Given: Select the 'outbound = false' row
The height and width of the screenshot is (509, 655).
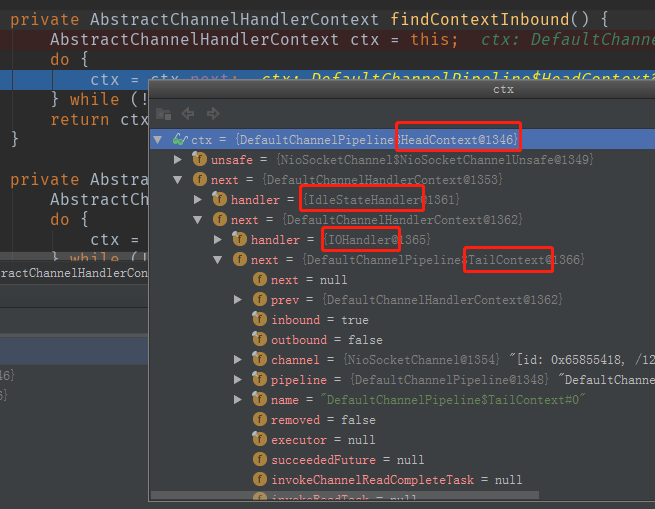Looking at the screenshot, I should tap(402, 340).
